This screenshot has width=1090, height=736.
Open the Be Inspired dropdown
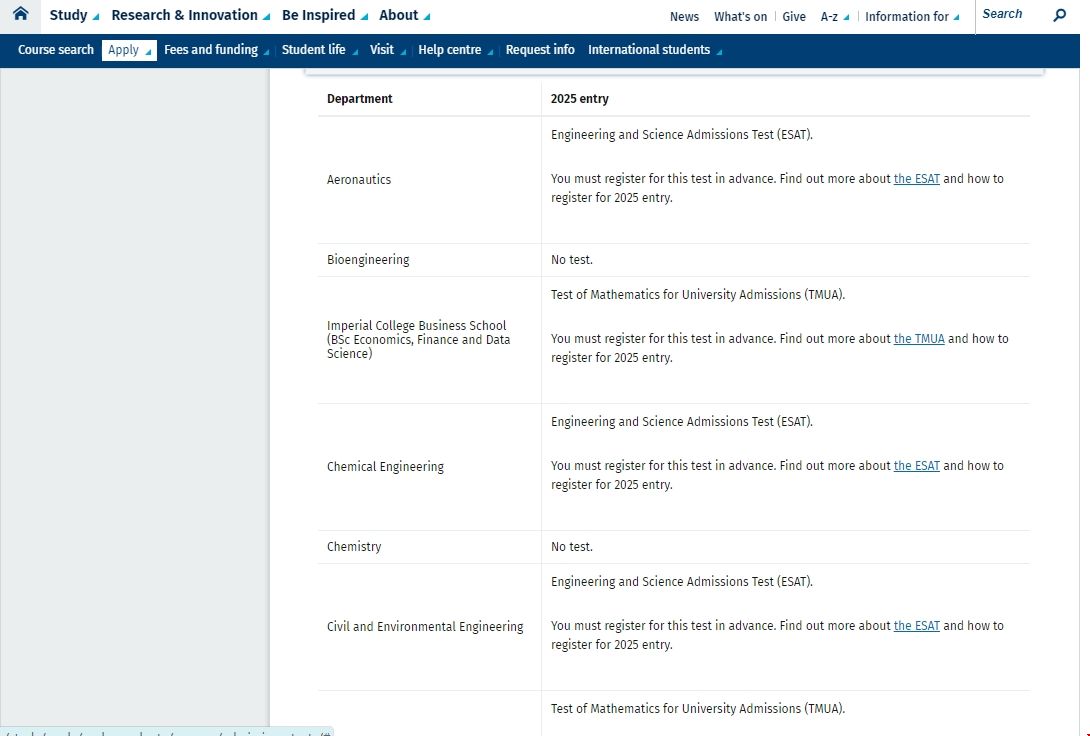pos(324,15)
